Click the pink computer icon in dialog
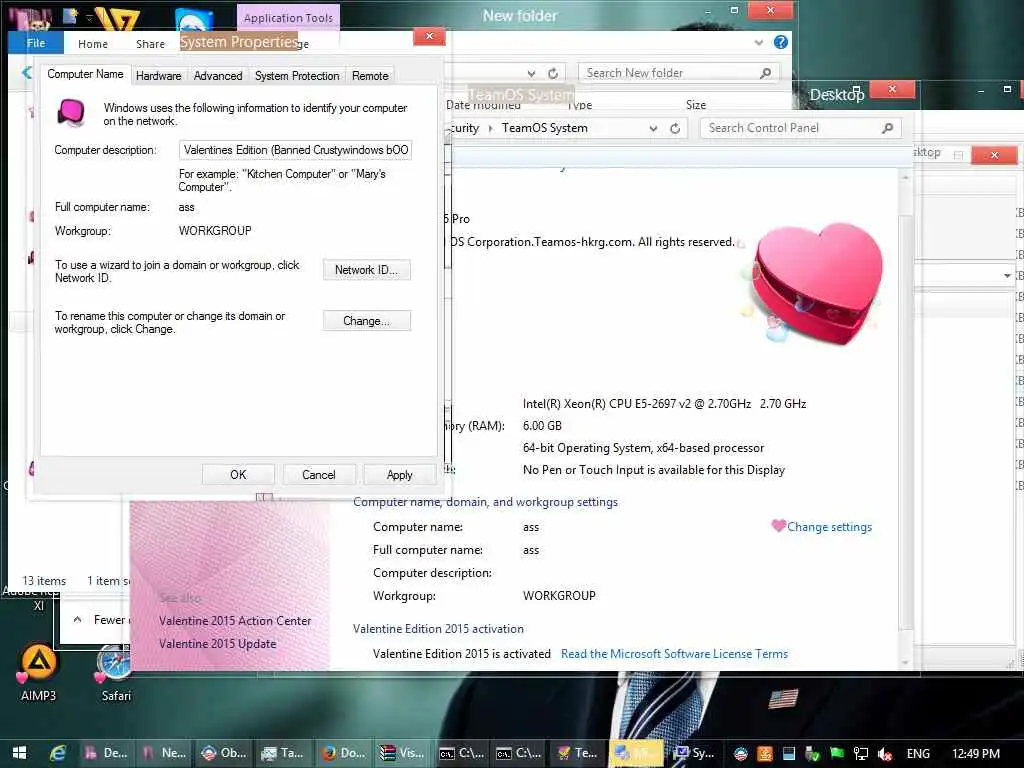This screenshot has width=1024, height=768. (71, 112)
